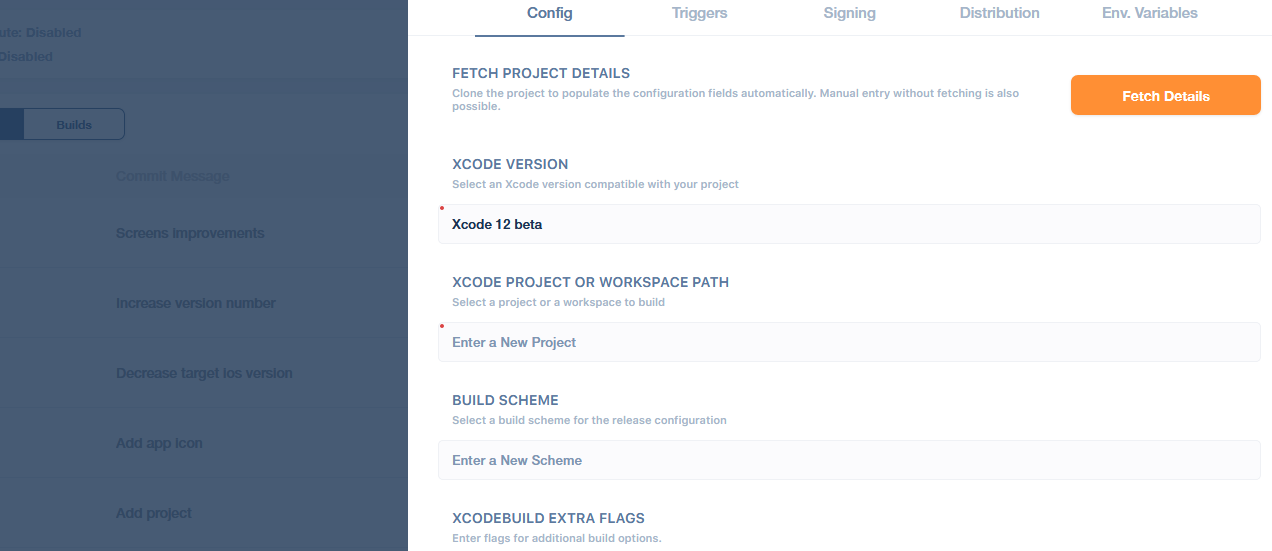Click the Enter a New Scheme field
The width and height of the screenshot is (1272, 551).
point(849,460)
